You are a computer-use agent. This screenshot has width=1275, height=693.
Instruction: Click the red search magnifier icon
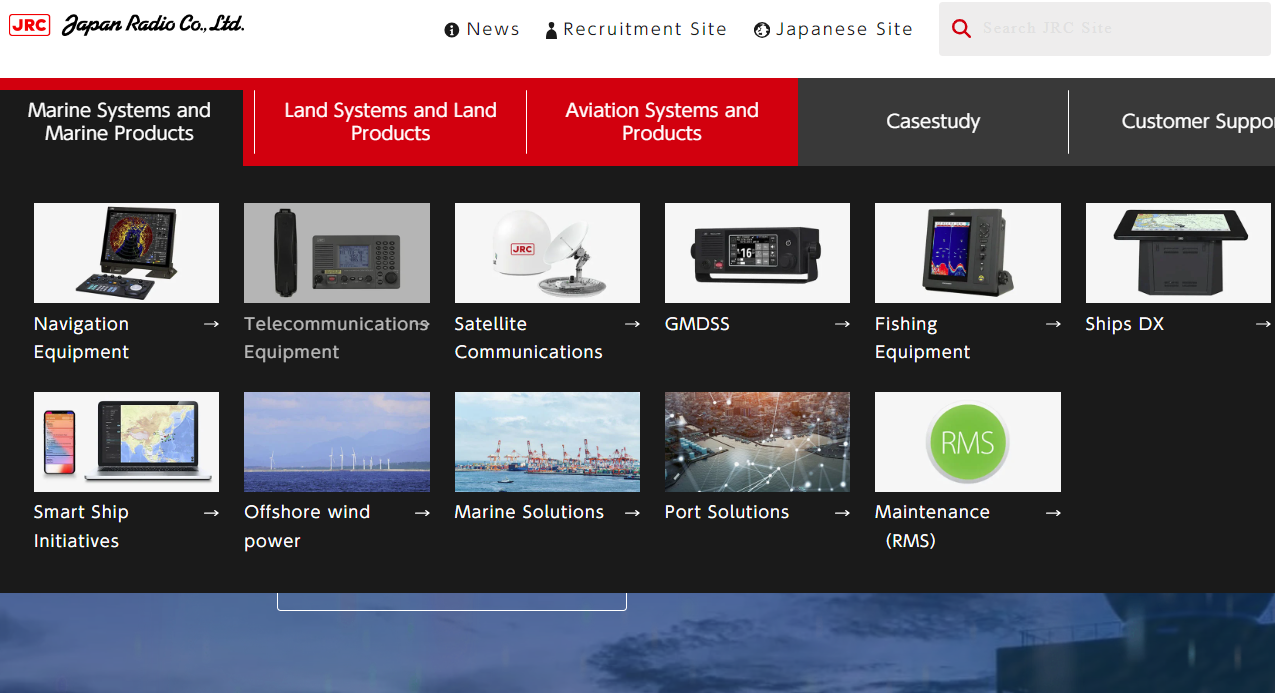[x=962, y=29]
